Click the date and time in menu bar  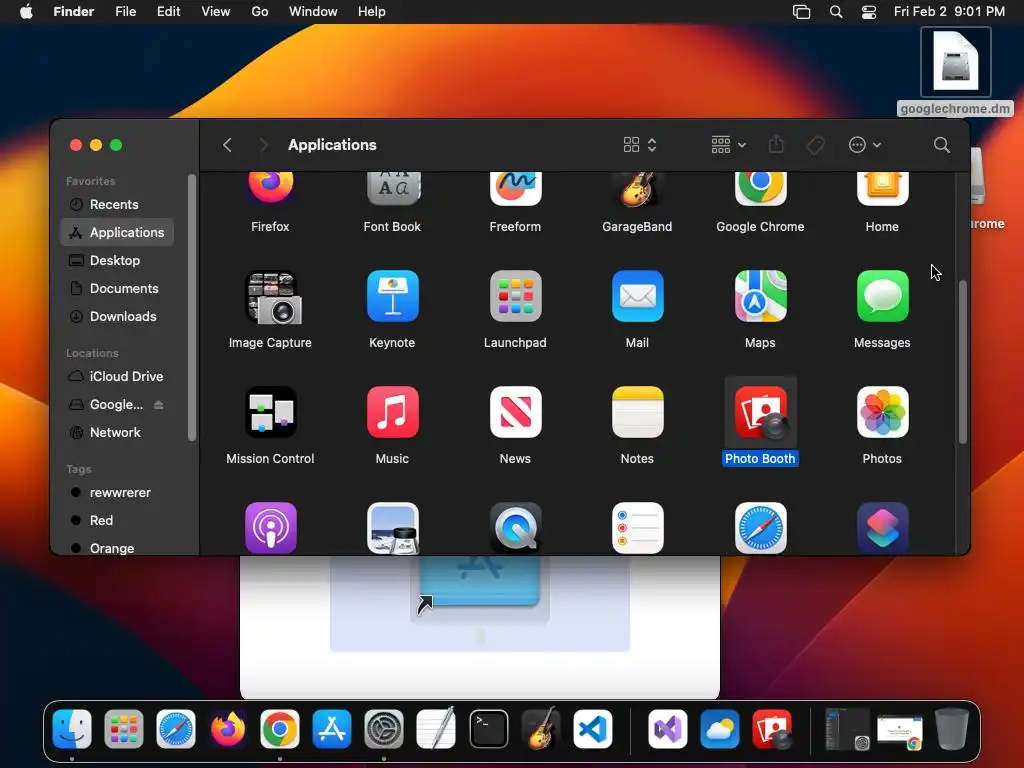pyautogui.click(x=950, y=12)
